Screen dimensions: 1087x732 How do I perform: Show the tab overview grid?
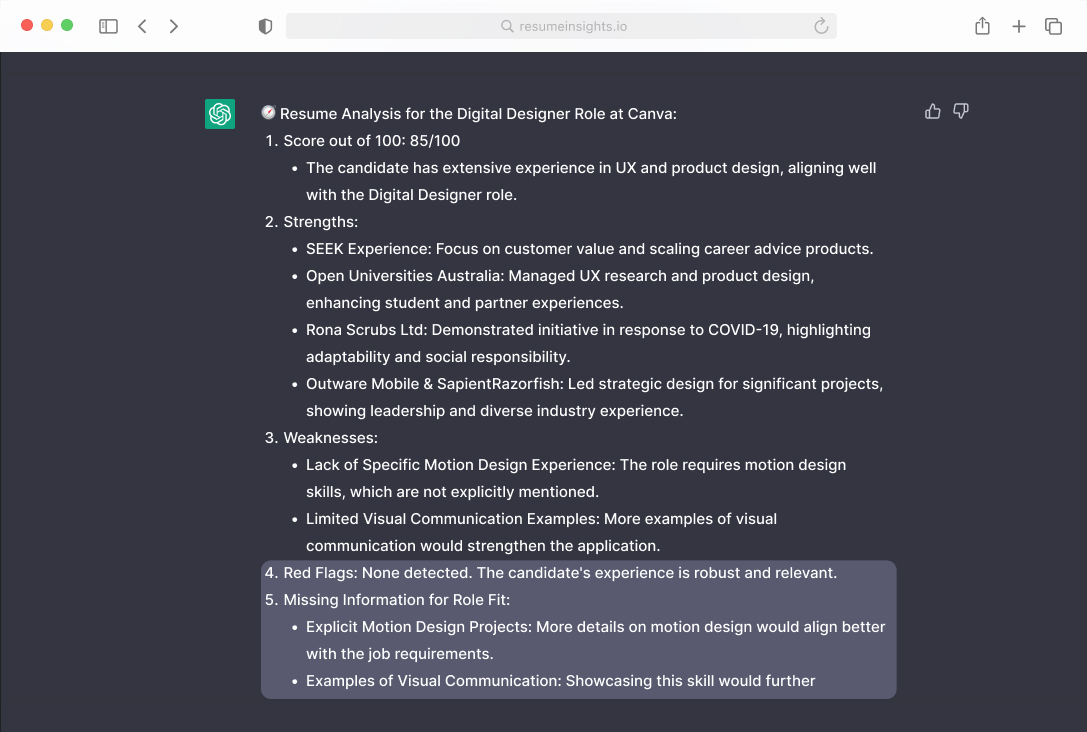click(1053, 27)
